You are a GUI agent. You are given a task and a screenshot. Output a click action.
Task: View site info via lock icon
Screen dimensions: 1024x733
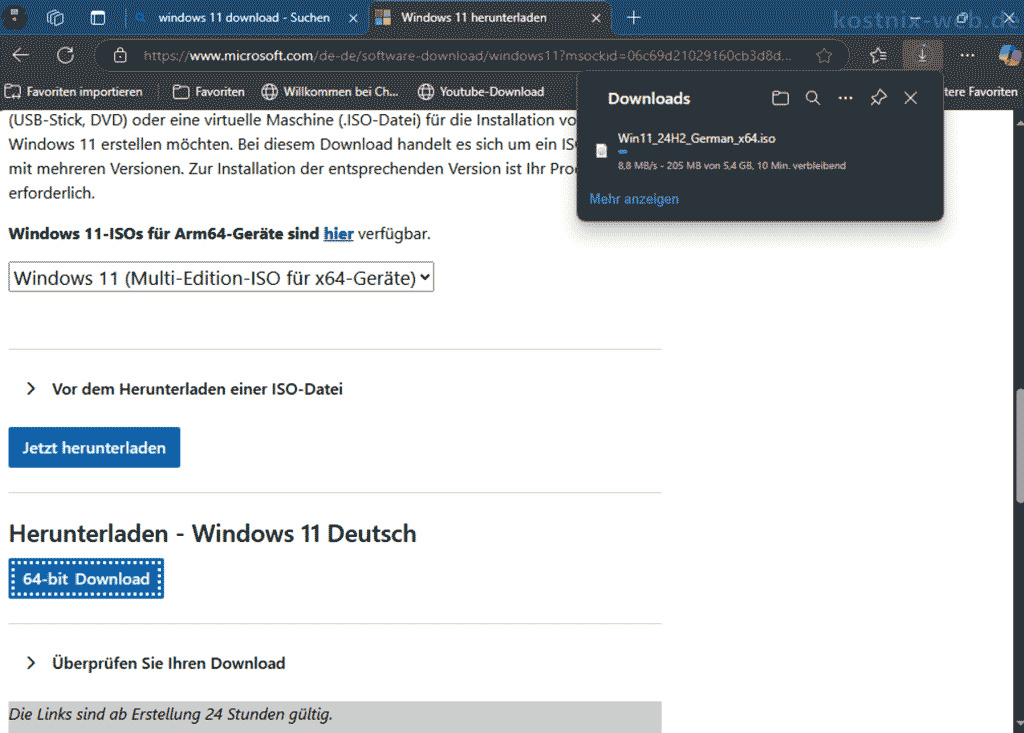pos(120,56)
